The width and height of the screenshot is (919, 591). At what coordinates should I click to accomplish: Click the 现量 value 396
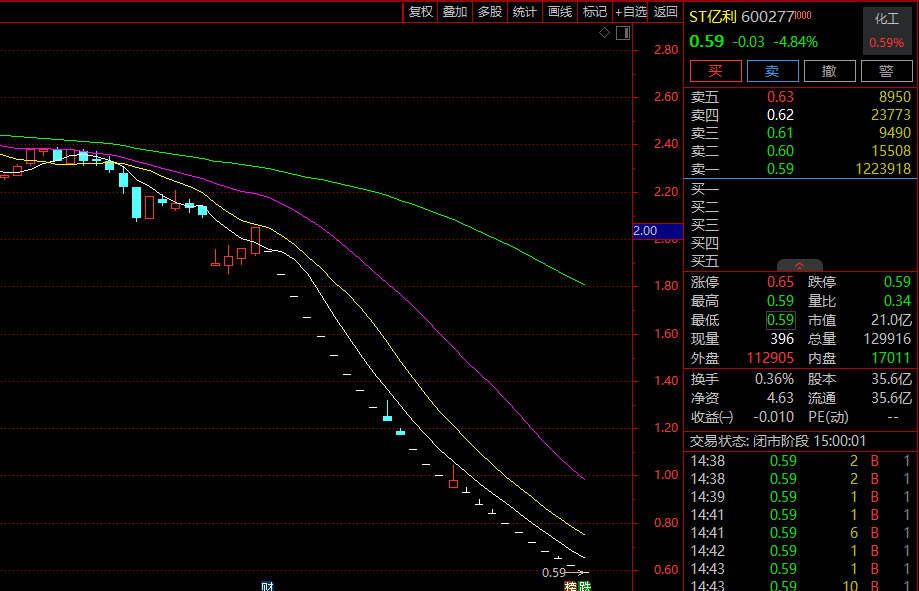click(782, 339)
